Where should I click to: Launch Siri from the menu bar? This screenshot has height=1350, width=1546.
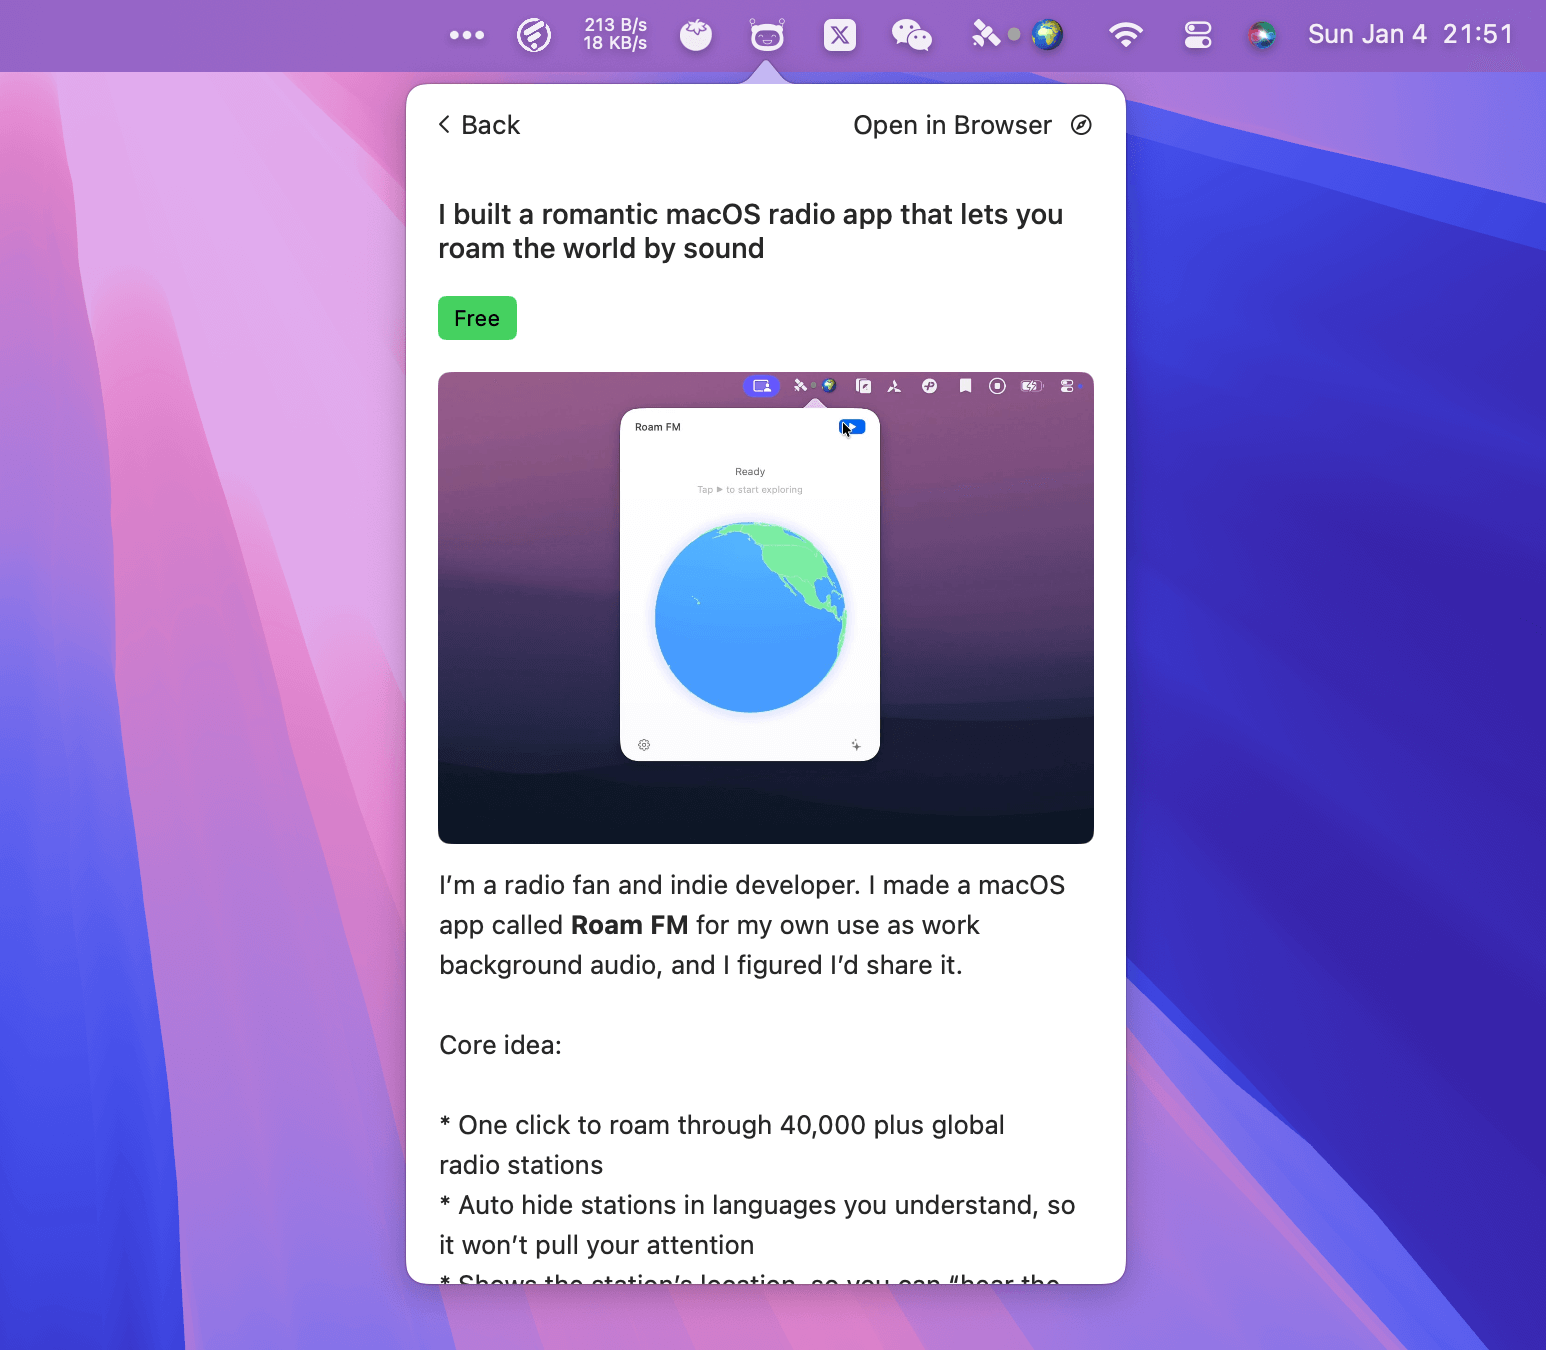[1261, 36]
